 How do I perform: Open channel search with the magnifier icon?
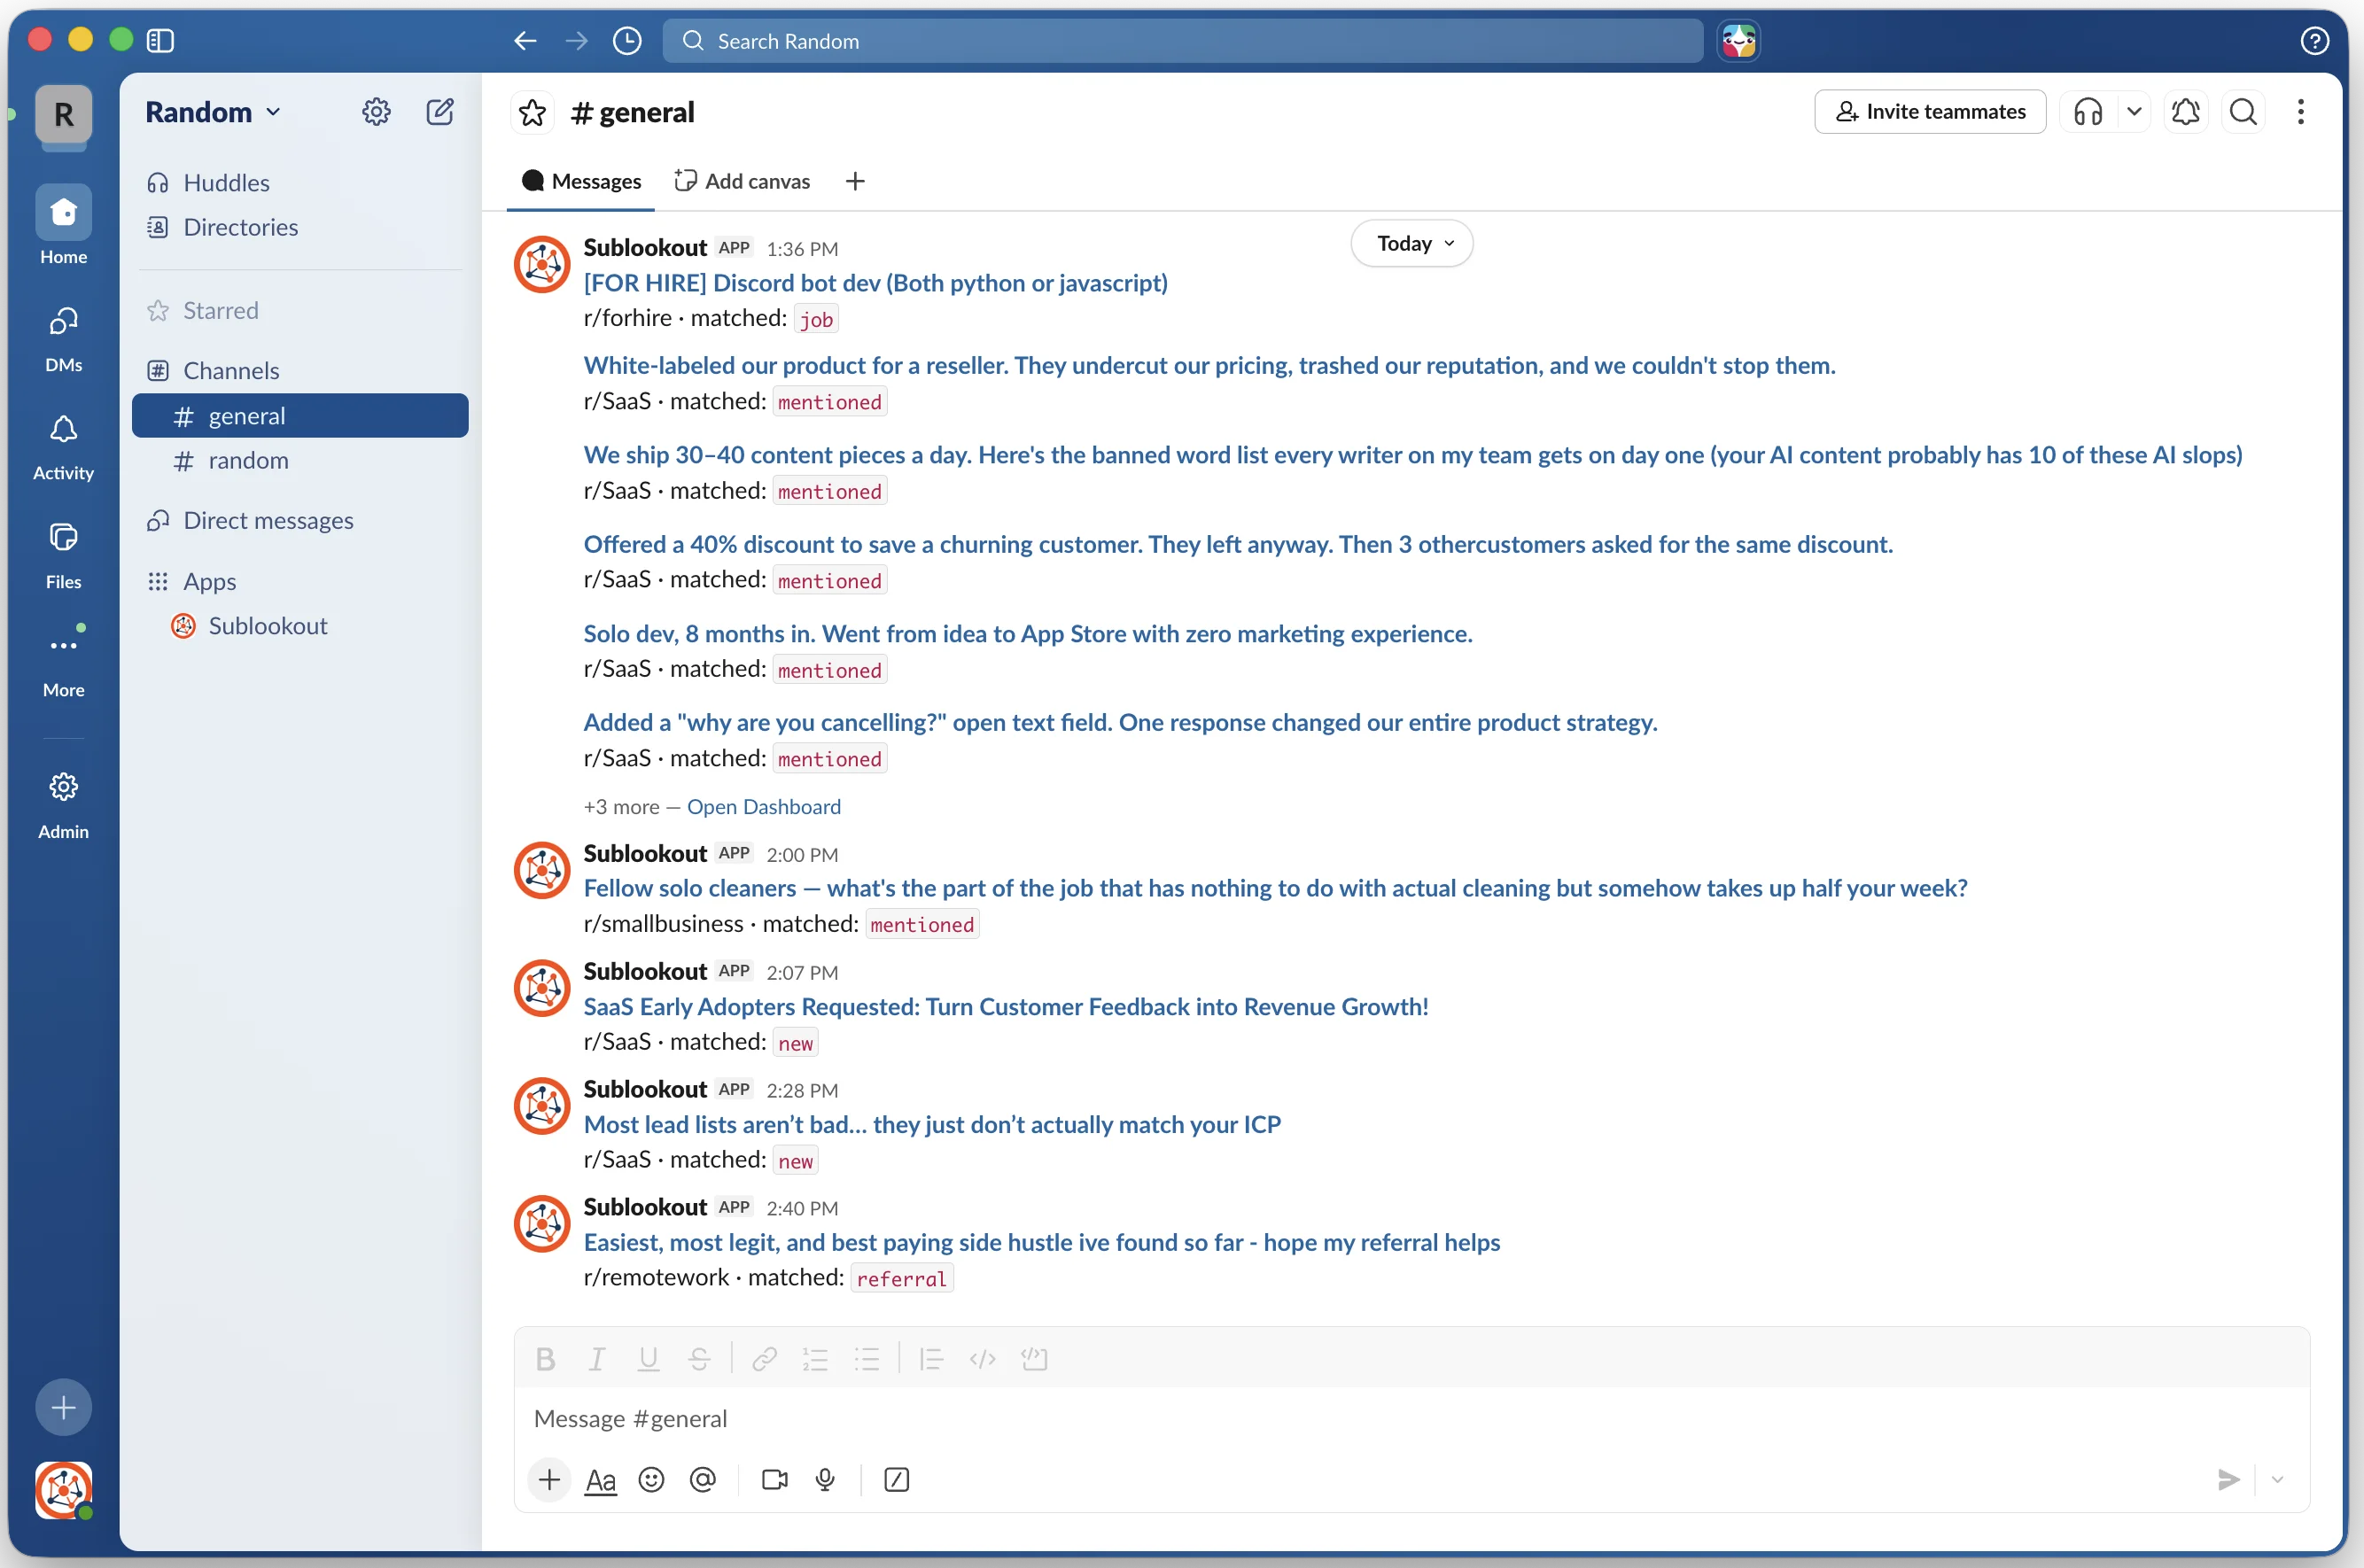point(2242,111)
